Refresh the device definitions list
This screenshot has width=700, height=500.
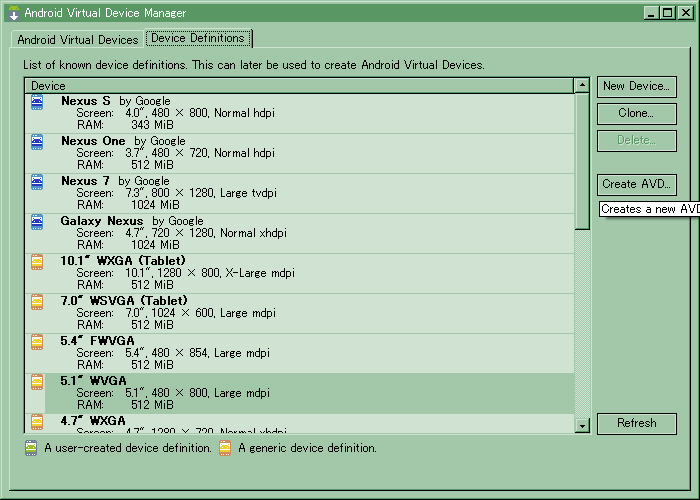tap(637, 423)
